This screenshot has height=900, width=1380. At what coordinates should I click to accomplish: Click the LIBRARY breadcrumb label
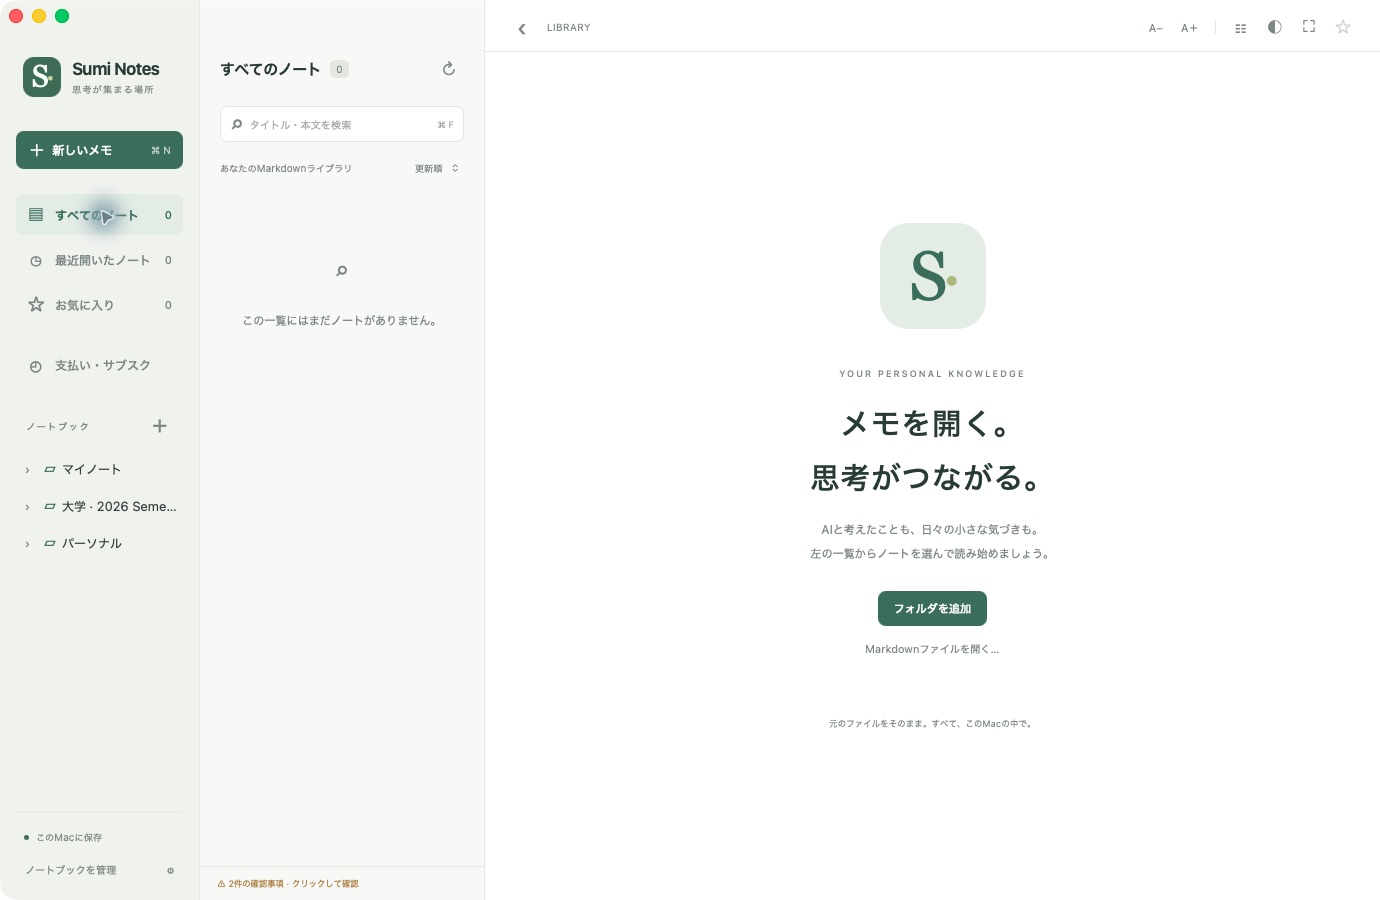point(569,28)
